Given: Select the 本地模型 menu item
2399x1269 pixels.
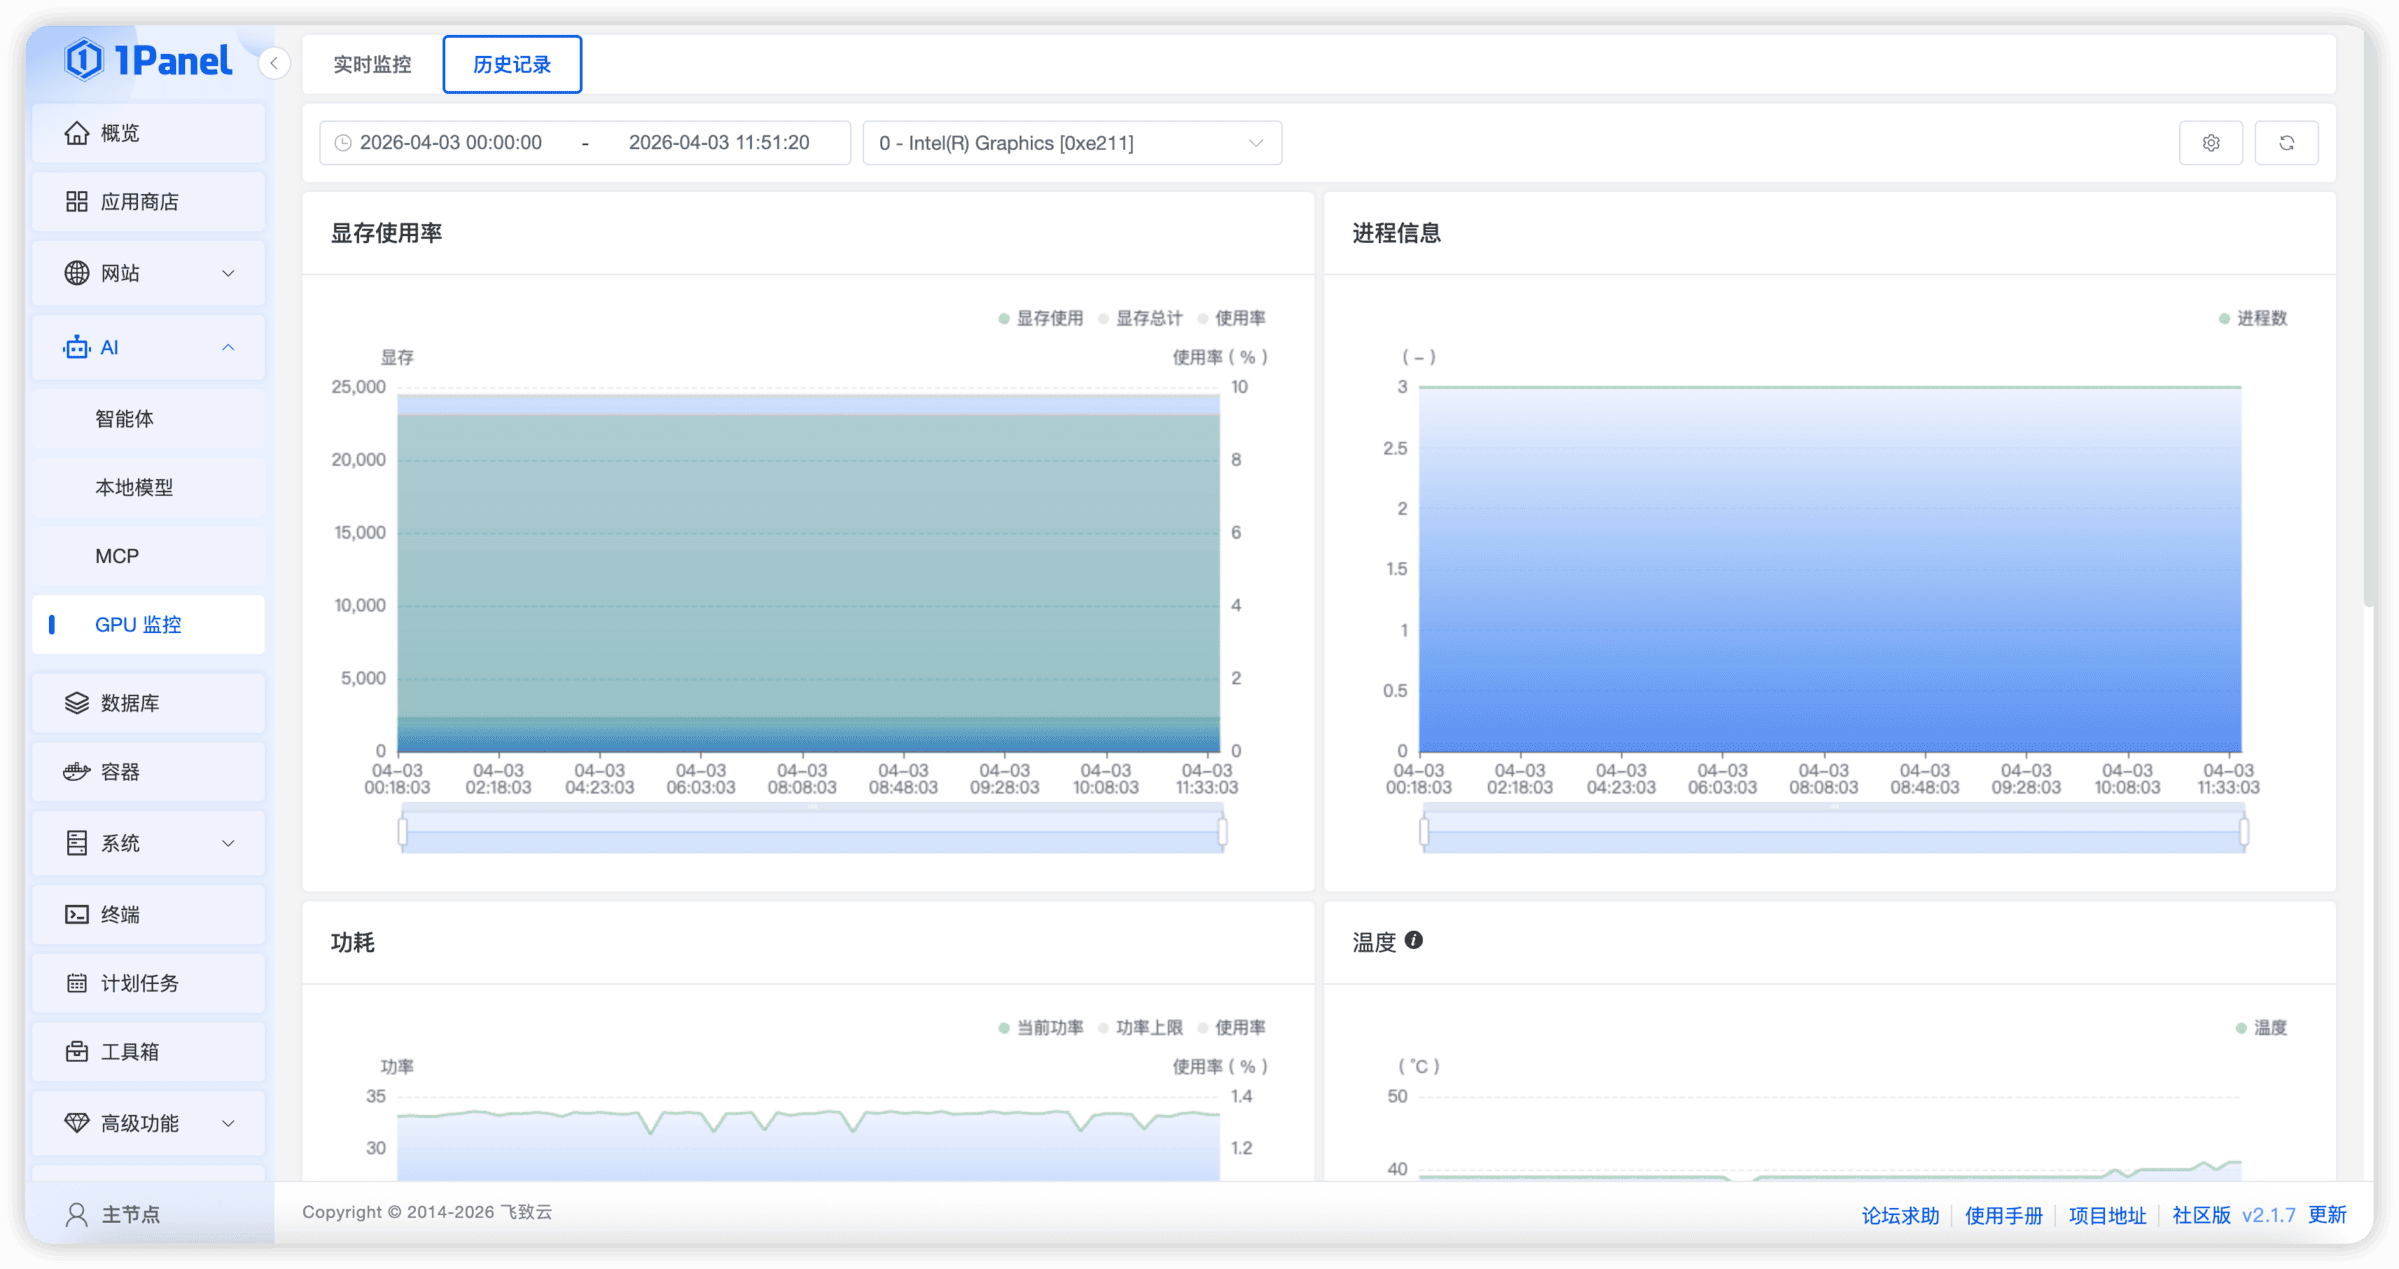Looking at the screenshot, I should (x=134, y=487).
